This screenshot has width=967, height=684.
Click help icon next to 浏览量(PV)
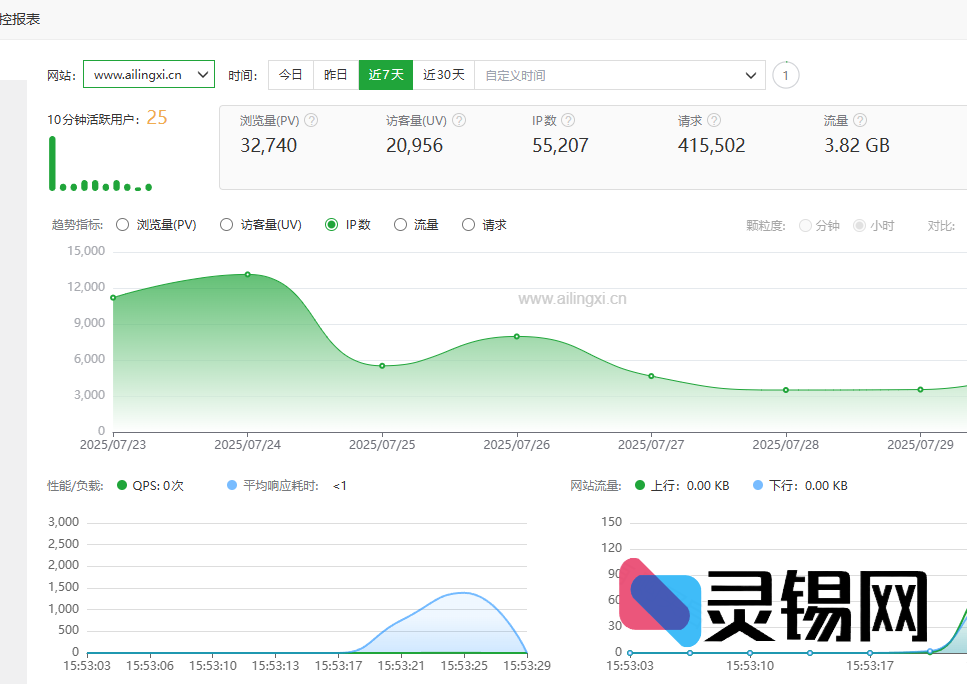[x=311, y=120]
